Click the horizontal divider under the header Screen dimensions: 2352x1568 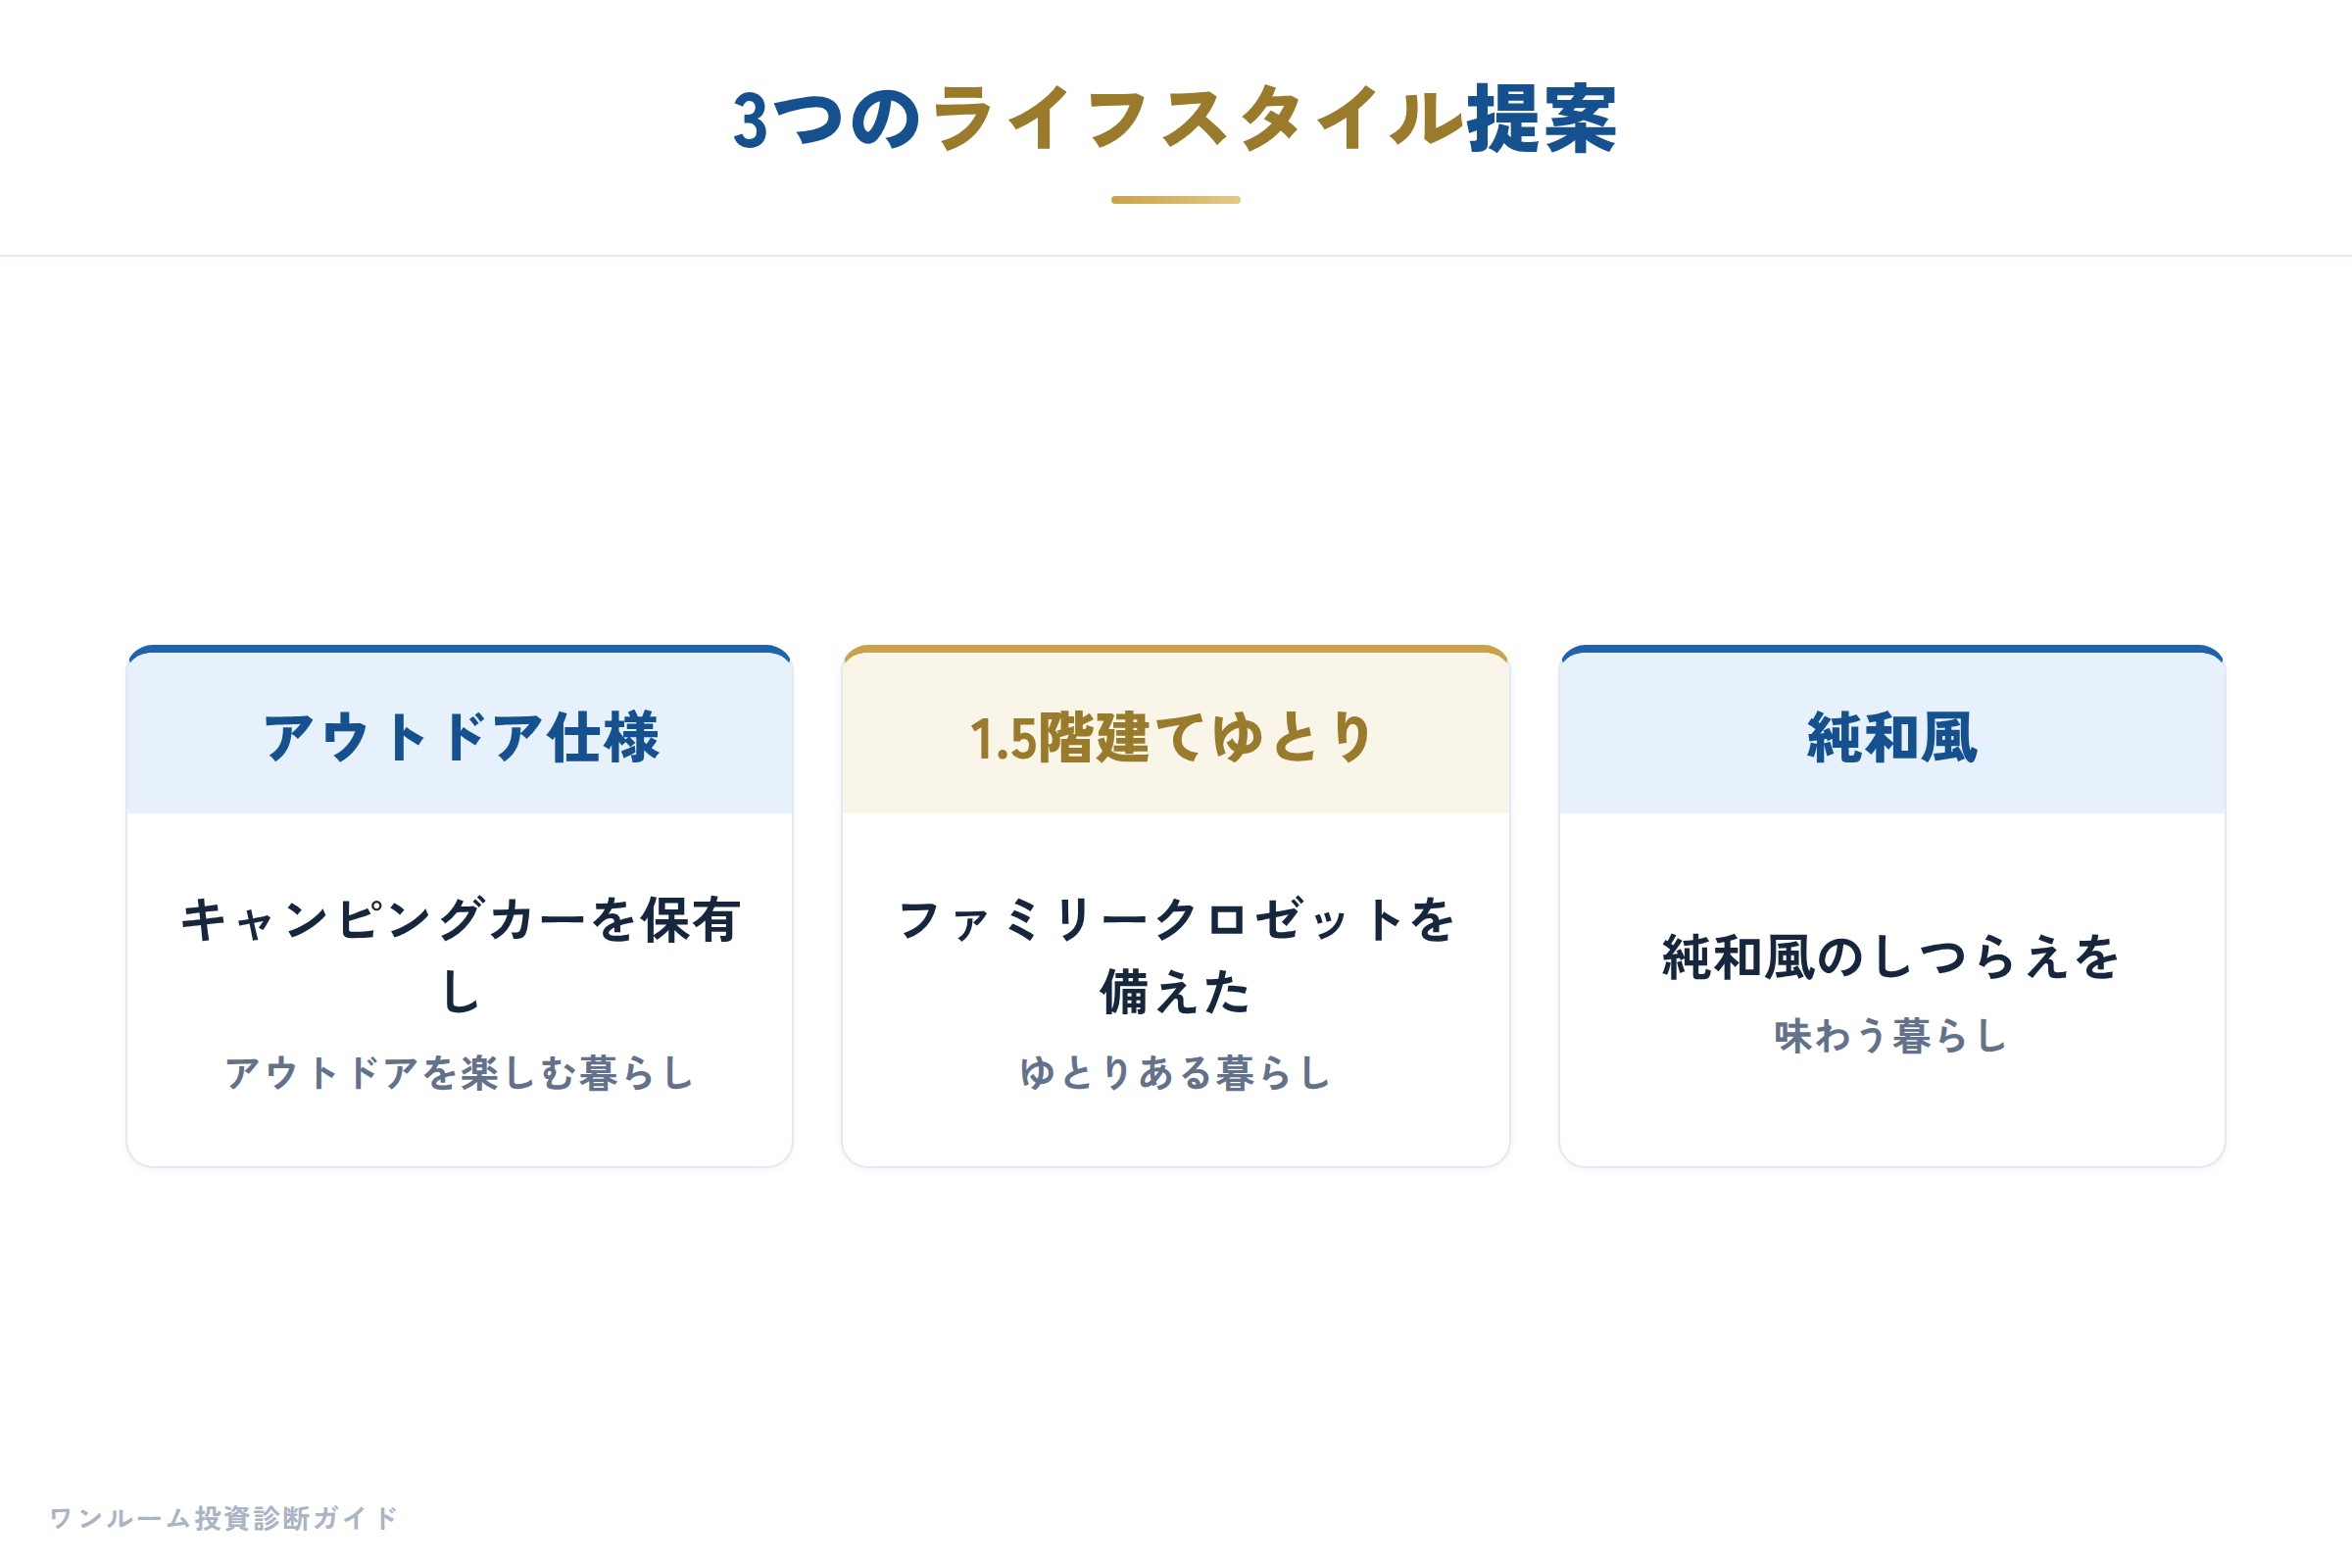[x=1176, y=256]
